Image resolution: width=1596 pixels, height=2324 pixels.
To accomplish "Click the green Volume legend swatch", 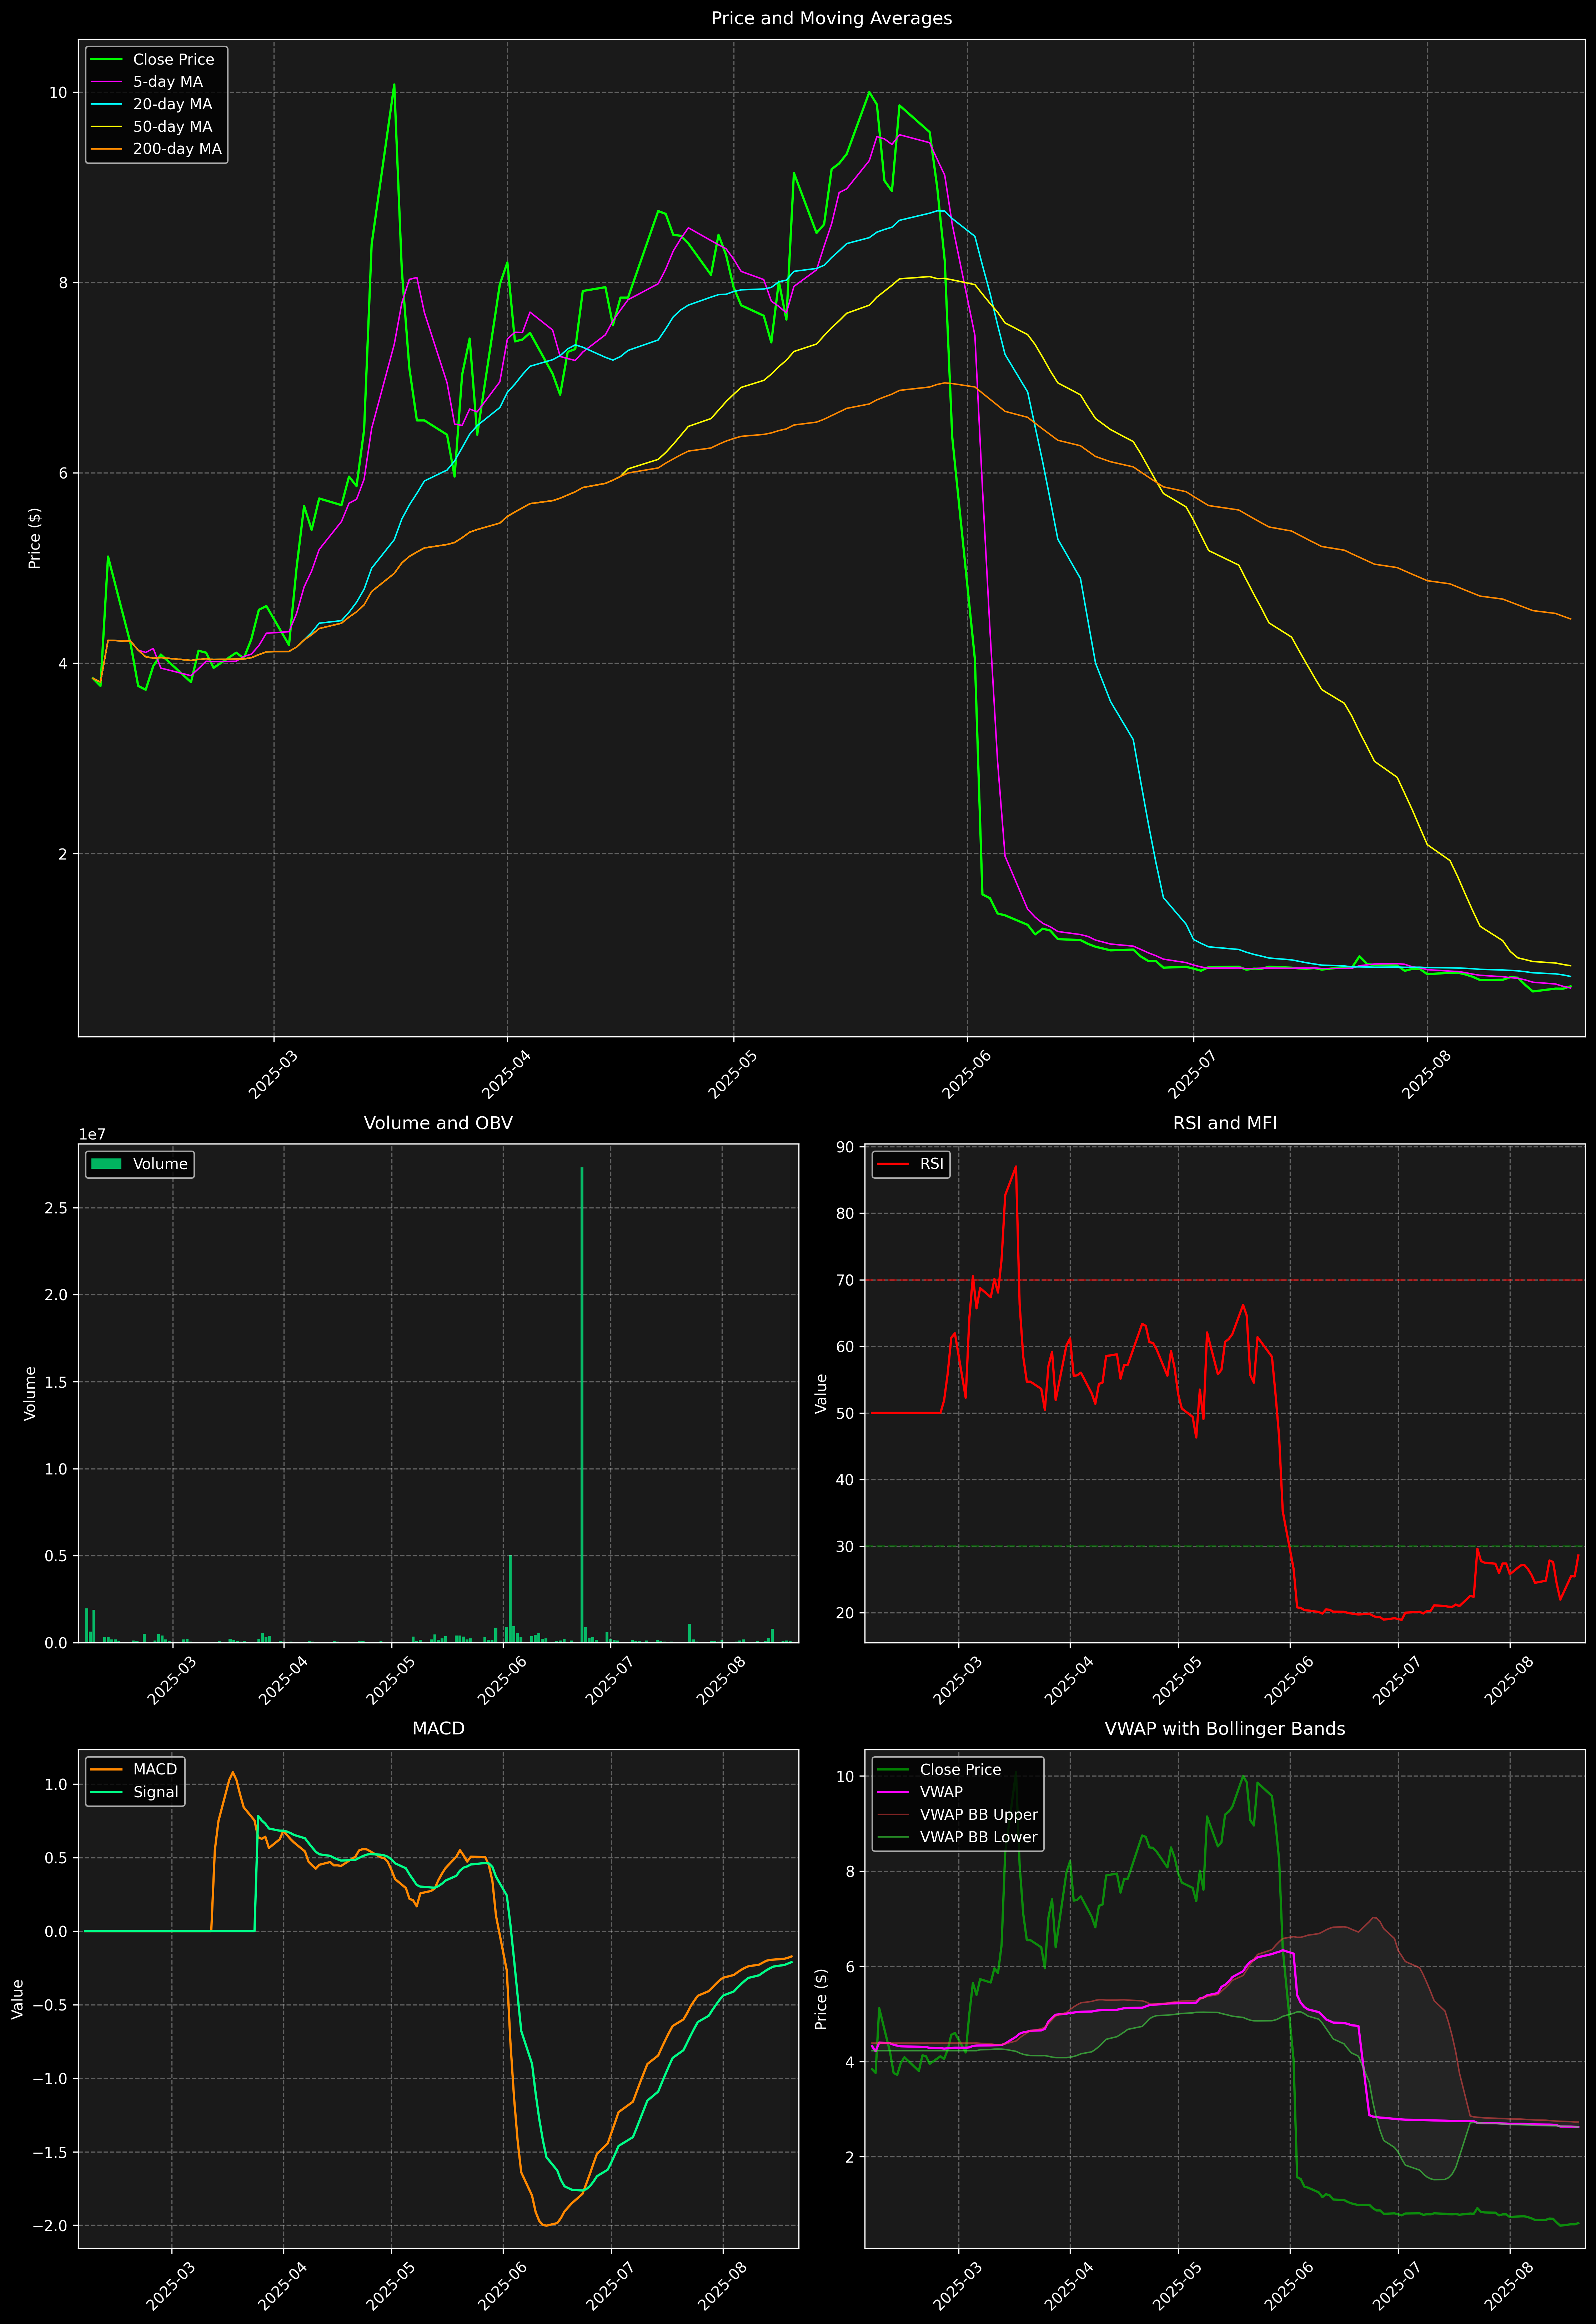I will pos(106,1164).
